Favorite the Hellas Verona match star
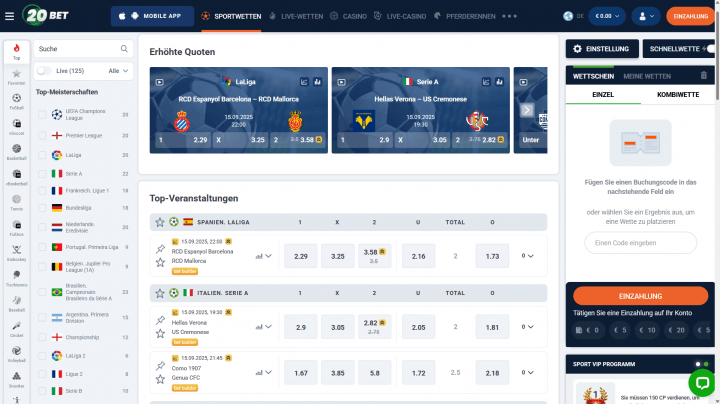720x404 pixels. pos(160,333)
